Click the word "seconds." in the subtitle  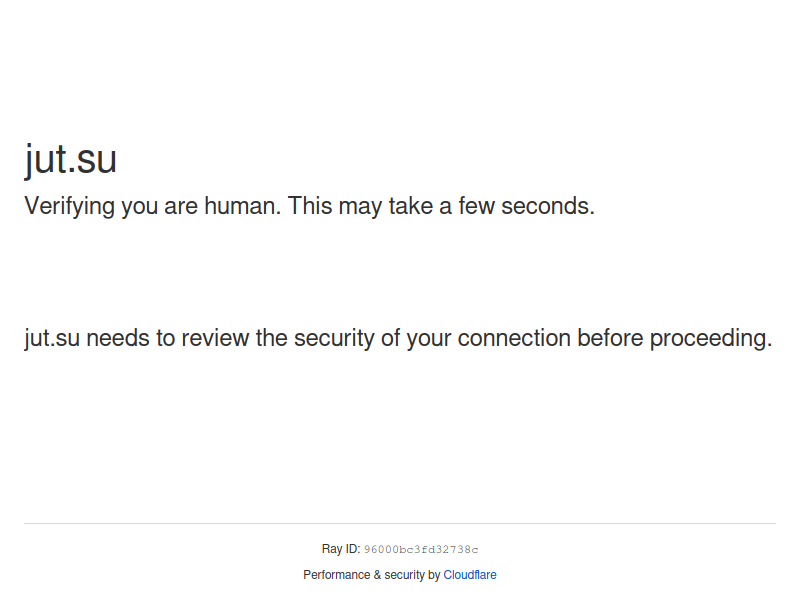tap(548, 206)
